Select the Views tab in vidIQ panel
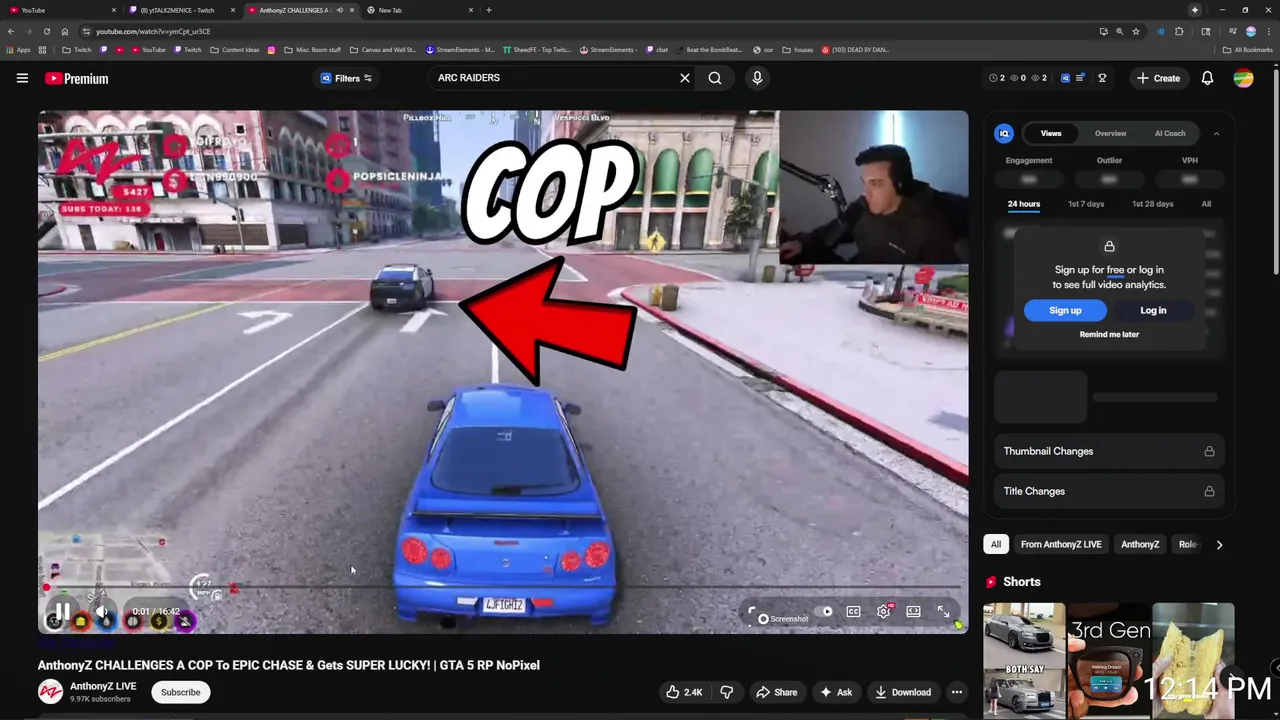1280x720 pixels. click(1051, 133)
